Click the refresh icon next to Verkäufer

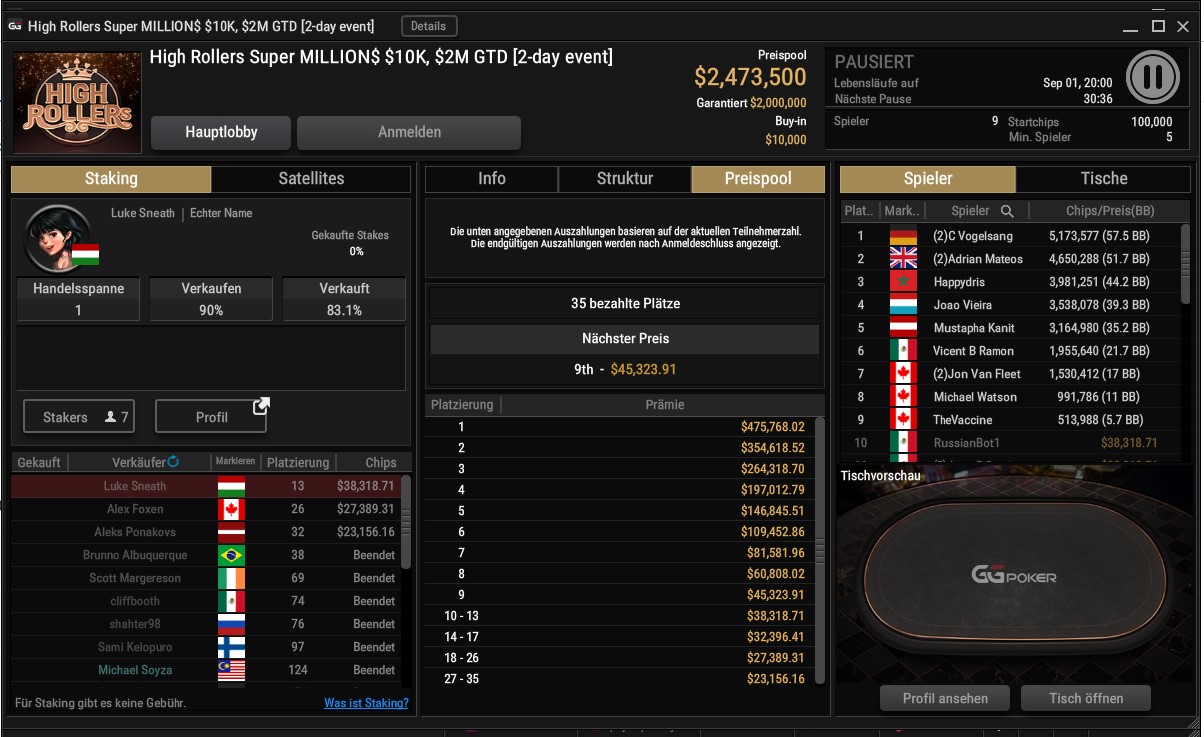tap(173, 462)
